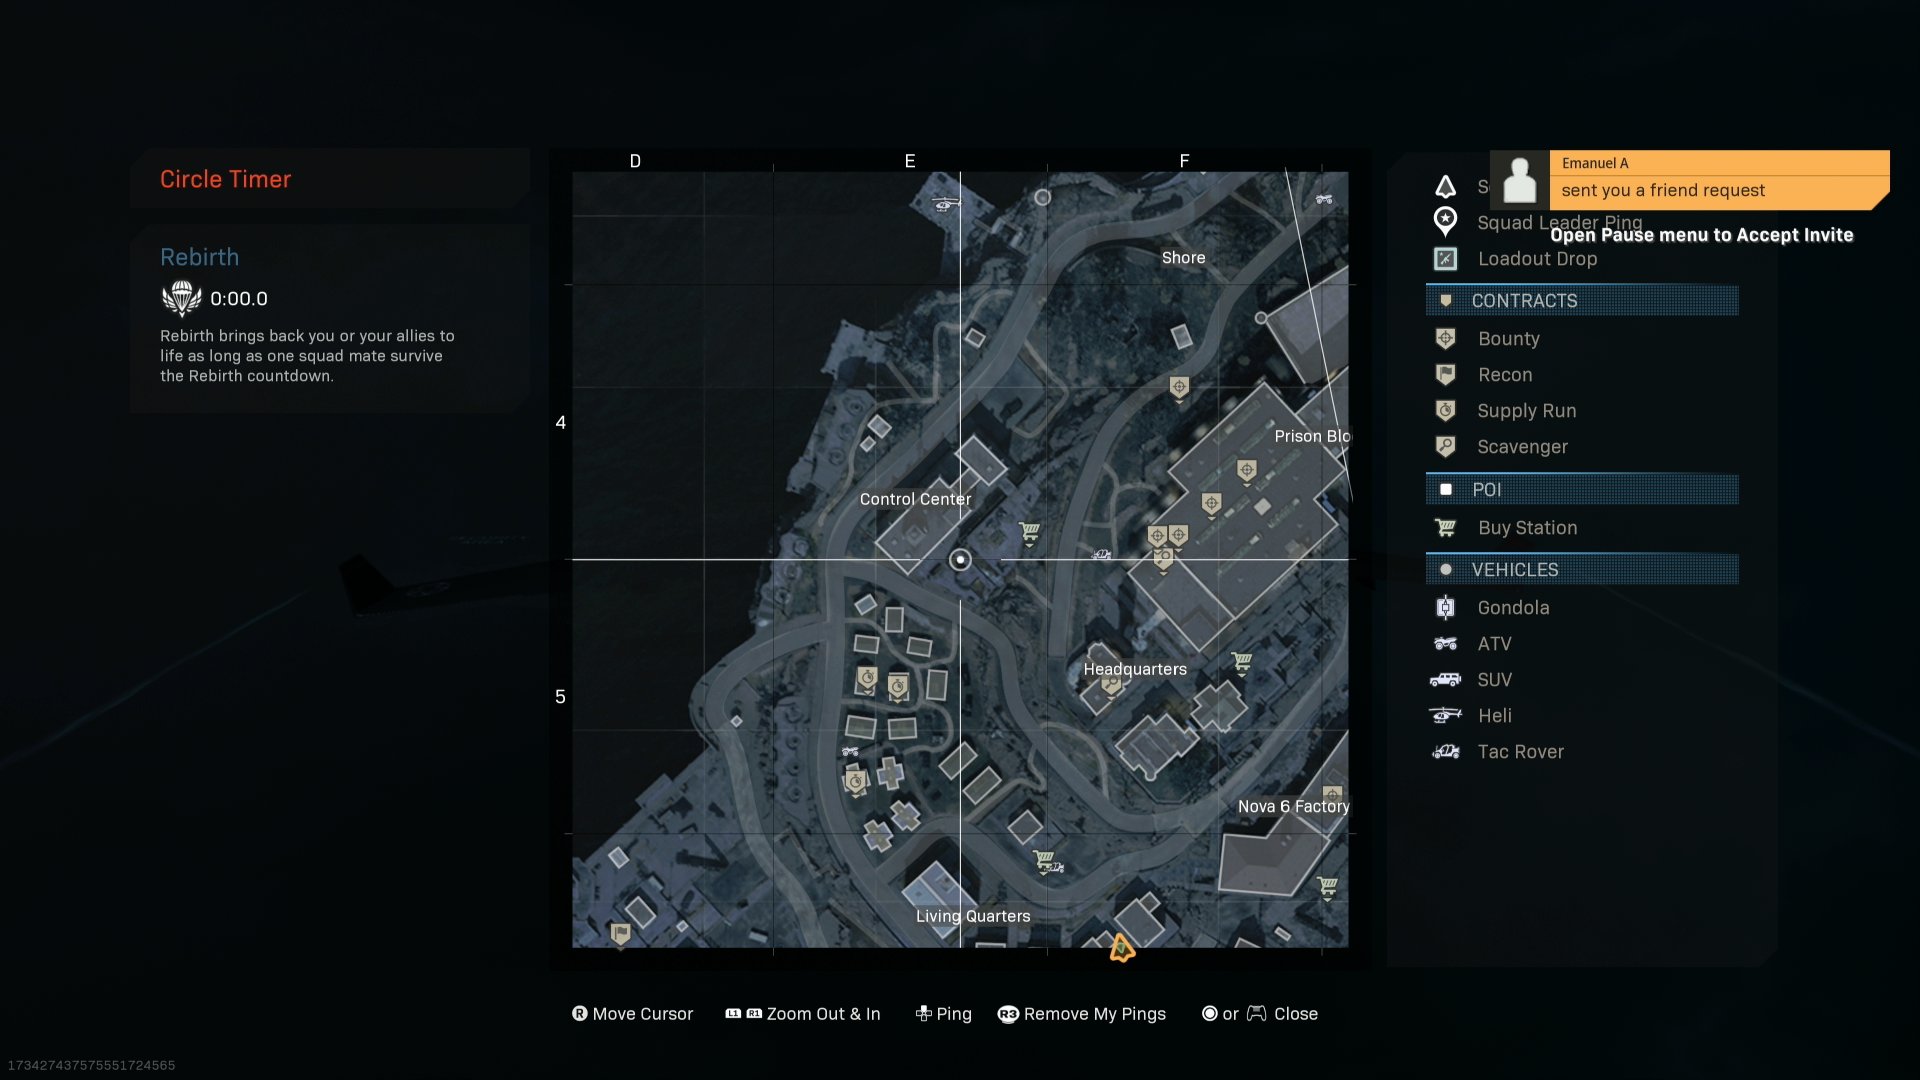1920x1080 pixels.
Task: Select the Recon contract icon
Action: click(x=1447, y=373)
